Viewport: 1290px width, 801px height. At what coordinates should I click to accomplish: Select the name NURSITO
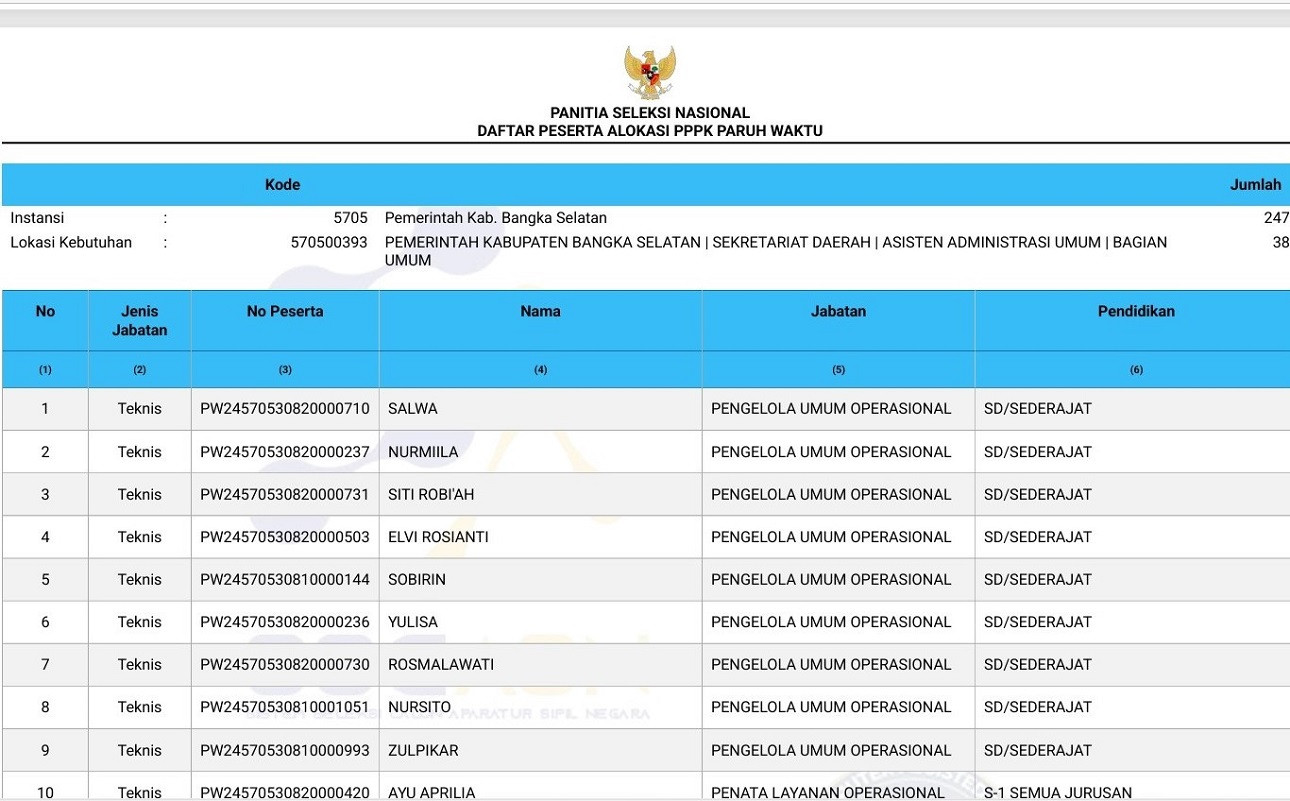click(x=419, y=707)
